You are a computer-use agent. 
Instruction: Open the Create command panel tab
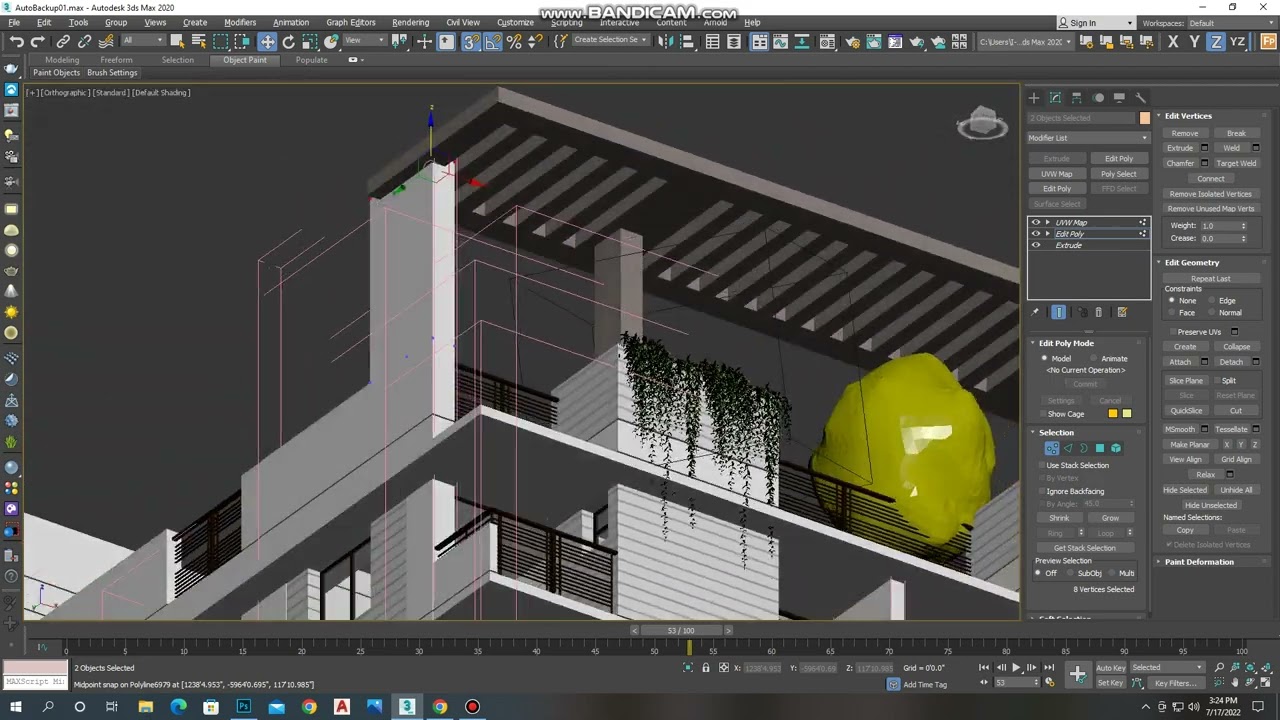(1034, 98)
